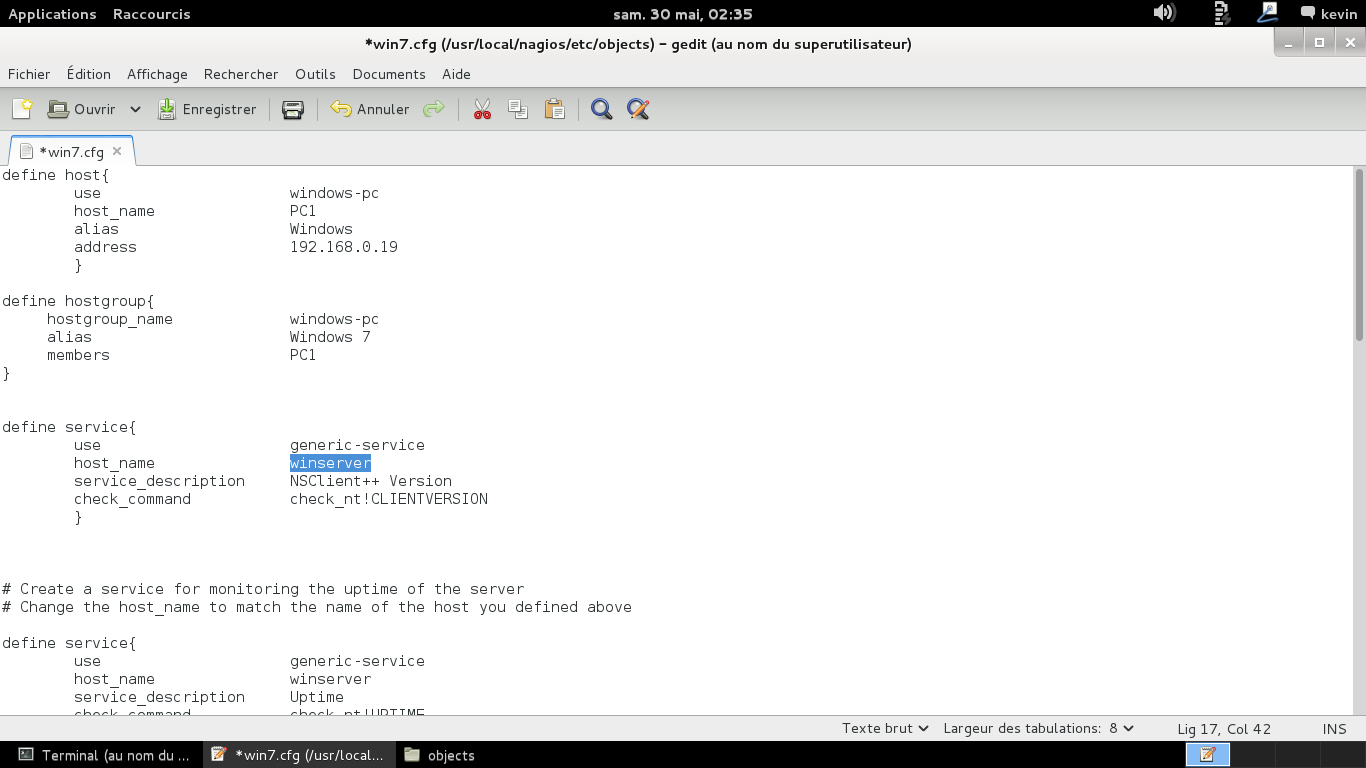
Task: Click the network connection icon in panel
Action: 1221,13
